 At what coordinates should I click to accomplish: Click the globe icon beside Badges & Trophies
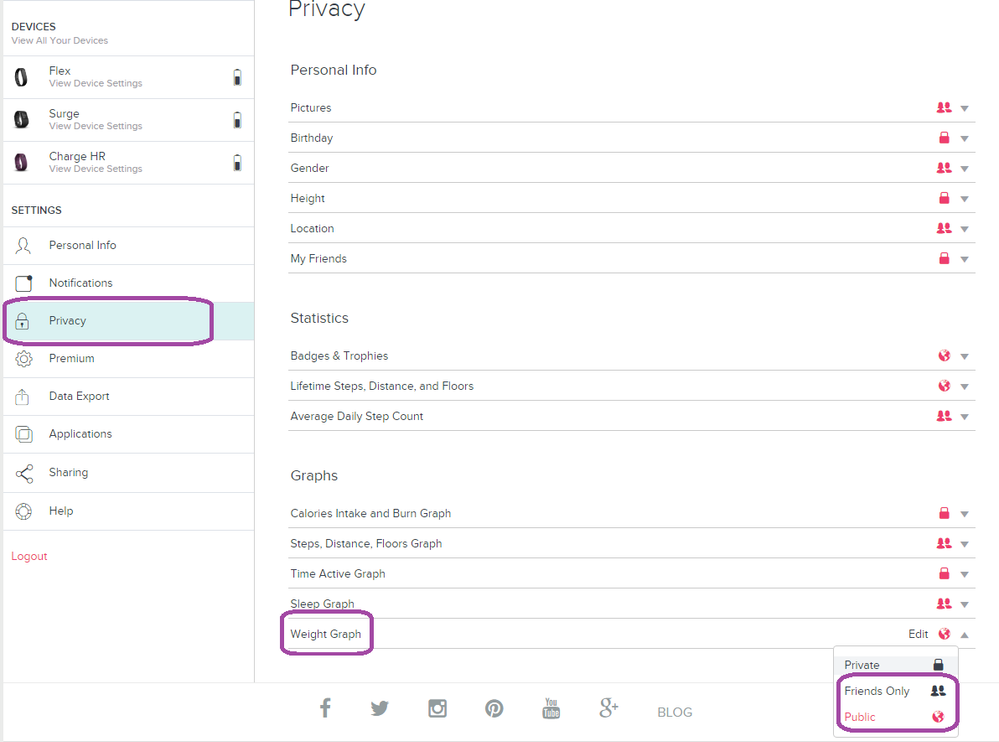tap(943, 355)
